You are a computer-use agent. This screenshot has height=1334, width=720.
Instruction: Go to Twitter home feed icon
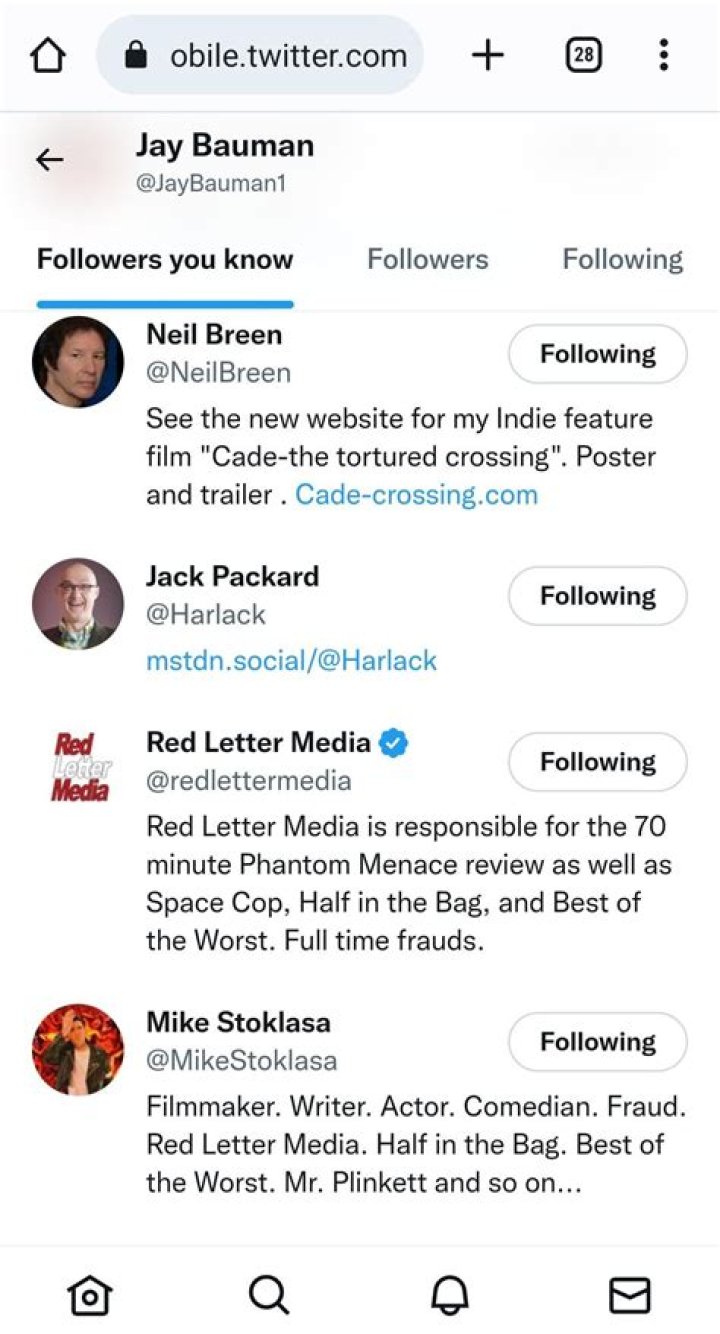click(x=89, y=1295)
